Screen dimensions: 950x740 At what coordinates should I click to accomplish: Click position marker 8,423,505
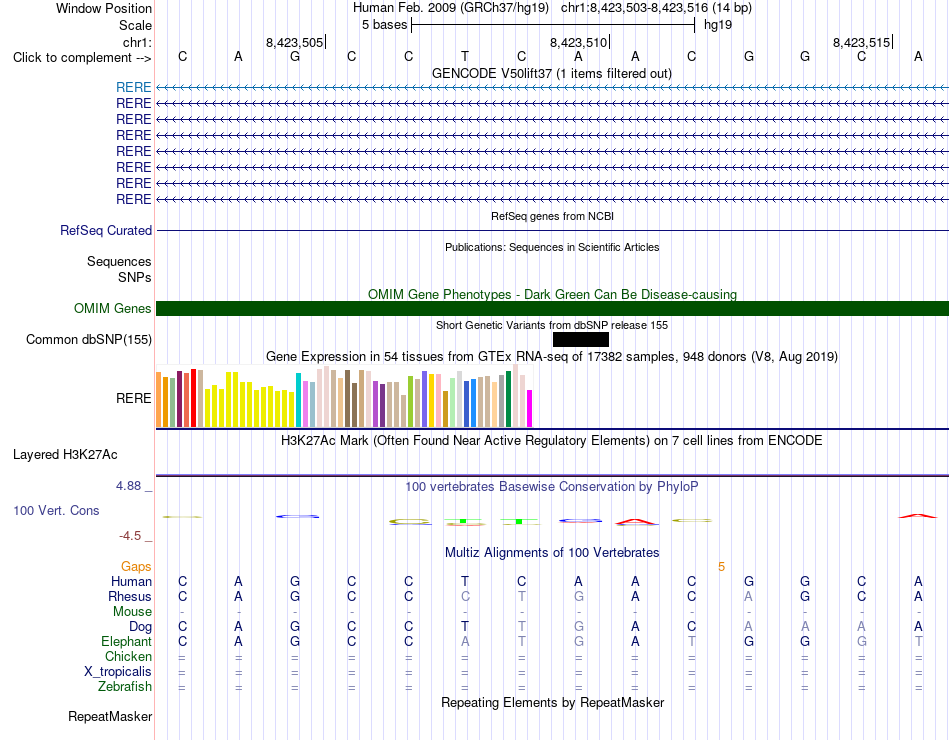295,42
